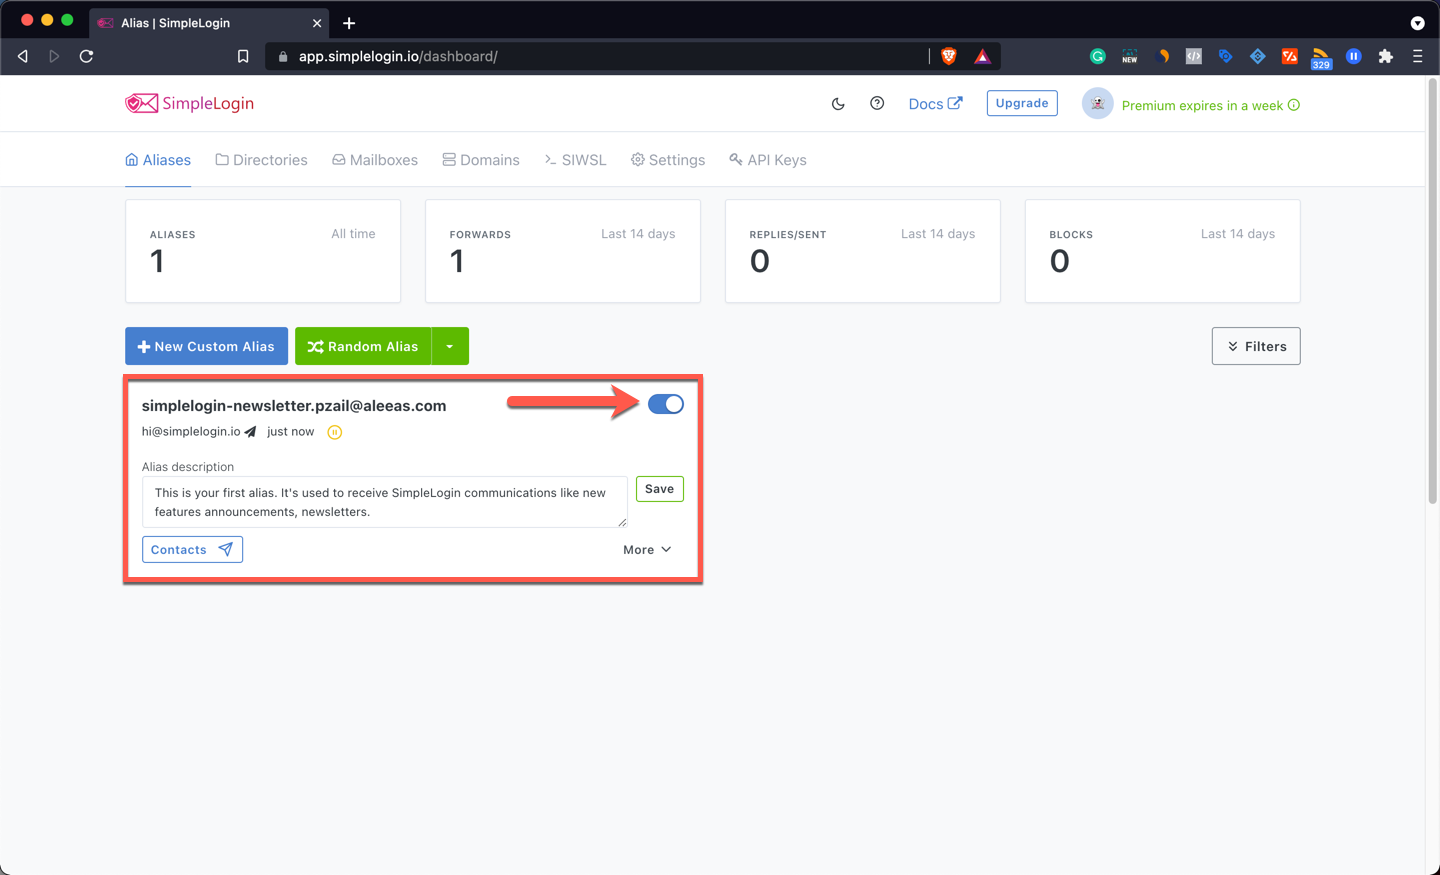Click the page vertical scrollbar
The image size is (1440, 875).
click(1432, 290)
